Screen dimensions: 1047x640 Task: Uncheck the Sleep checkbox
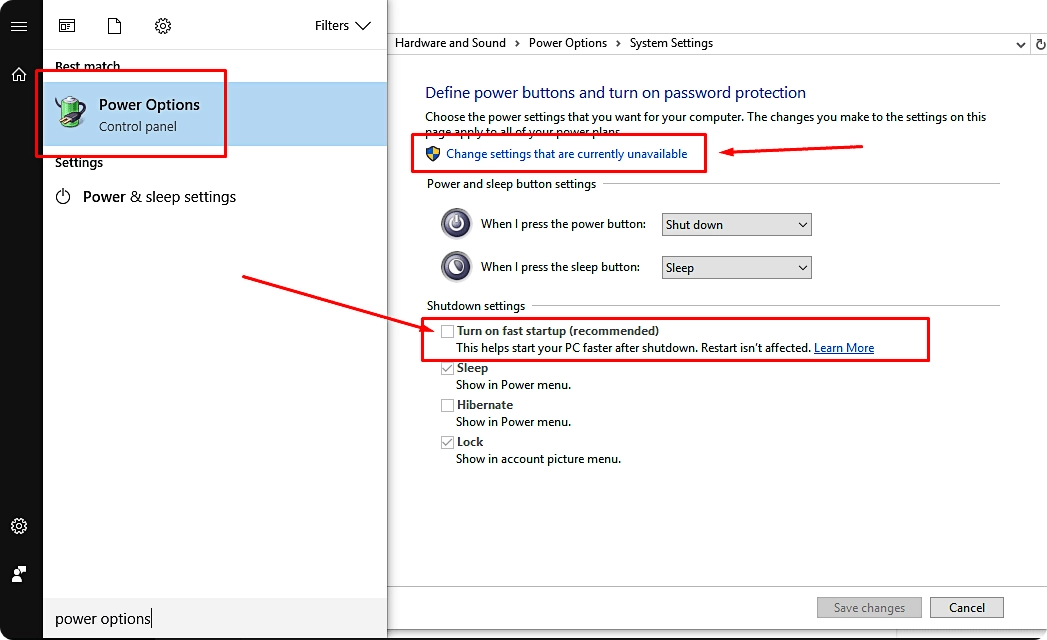click(x=446, y=368)
